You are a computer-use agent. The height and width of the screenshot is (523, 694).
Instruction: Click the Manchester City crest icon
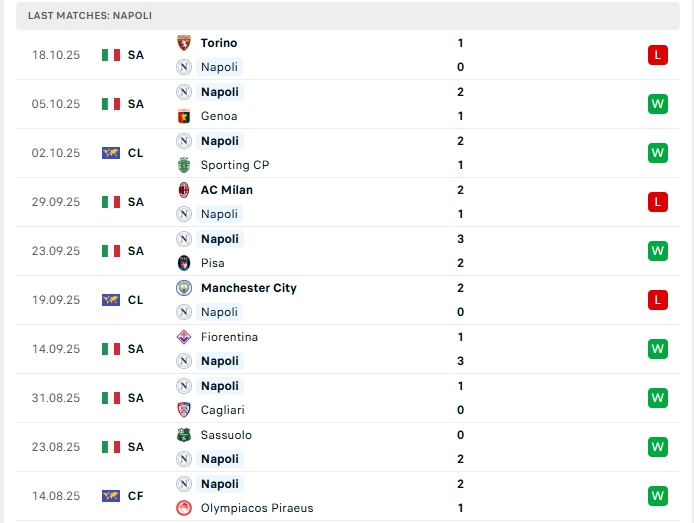184,288
